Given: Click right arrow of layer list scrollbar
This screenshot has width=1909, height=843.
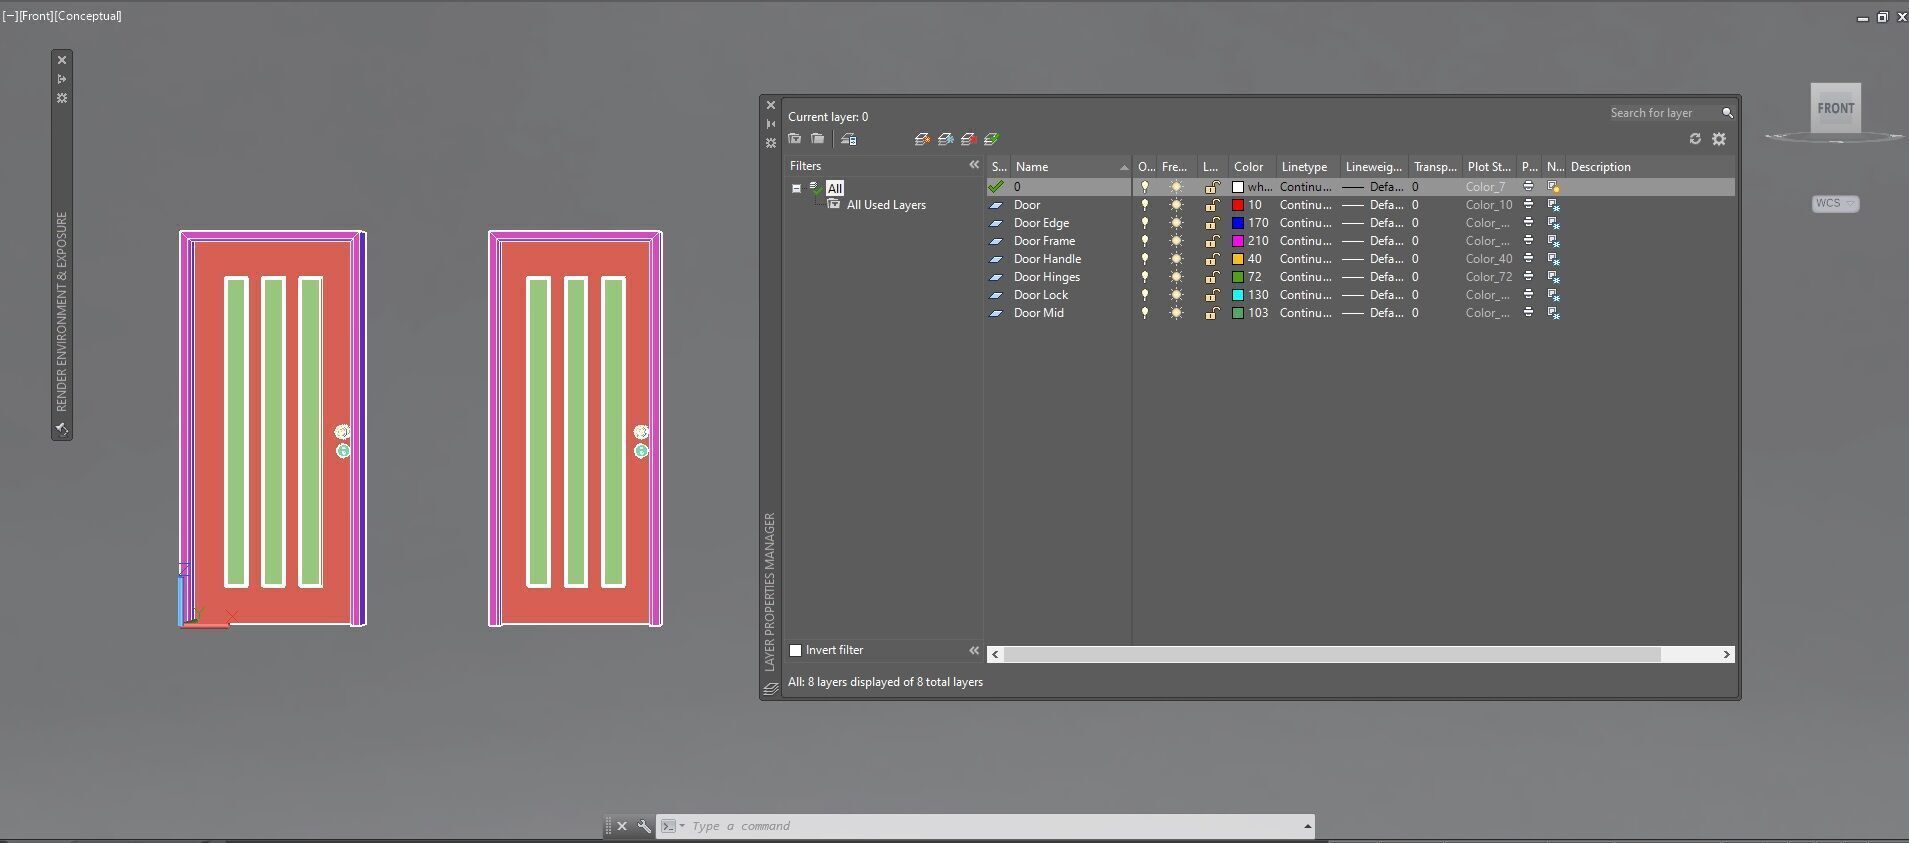Looking at the screenshot, I should click(1726, 654).
